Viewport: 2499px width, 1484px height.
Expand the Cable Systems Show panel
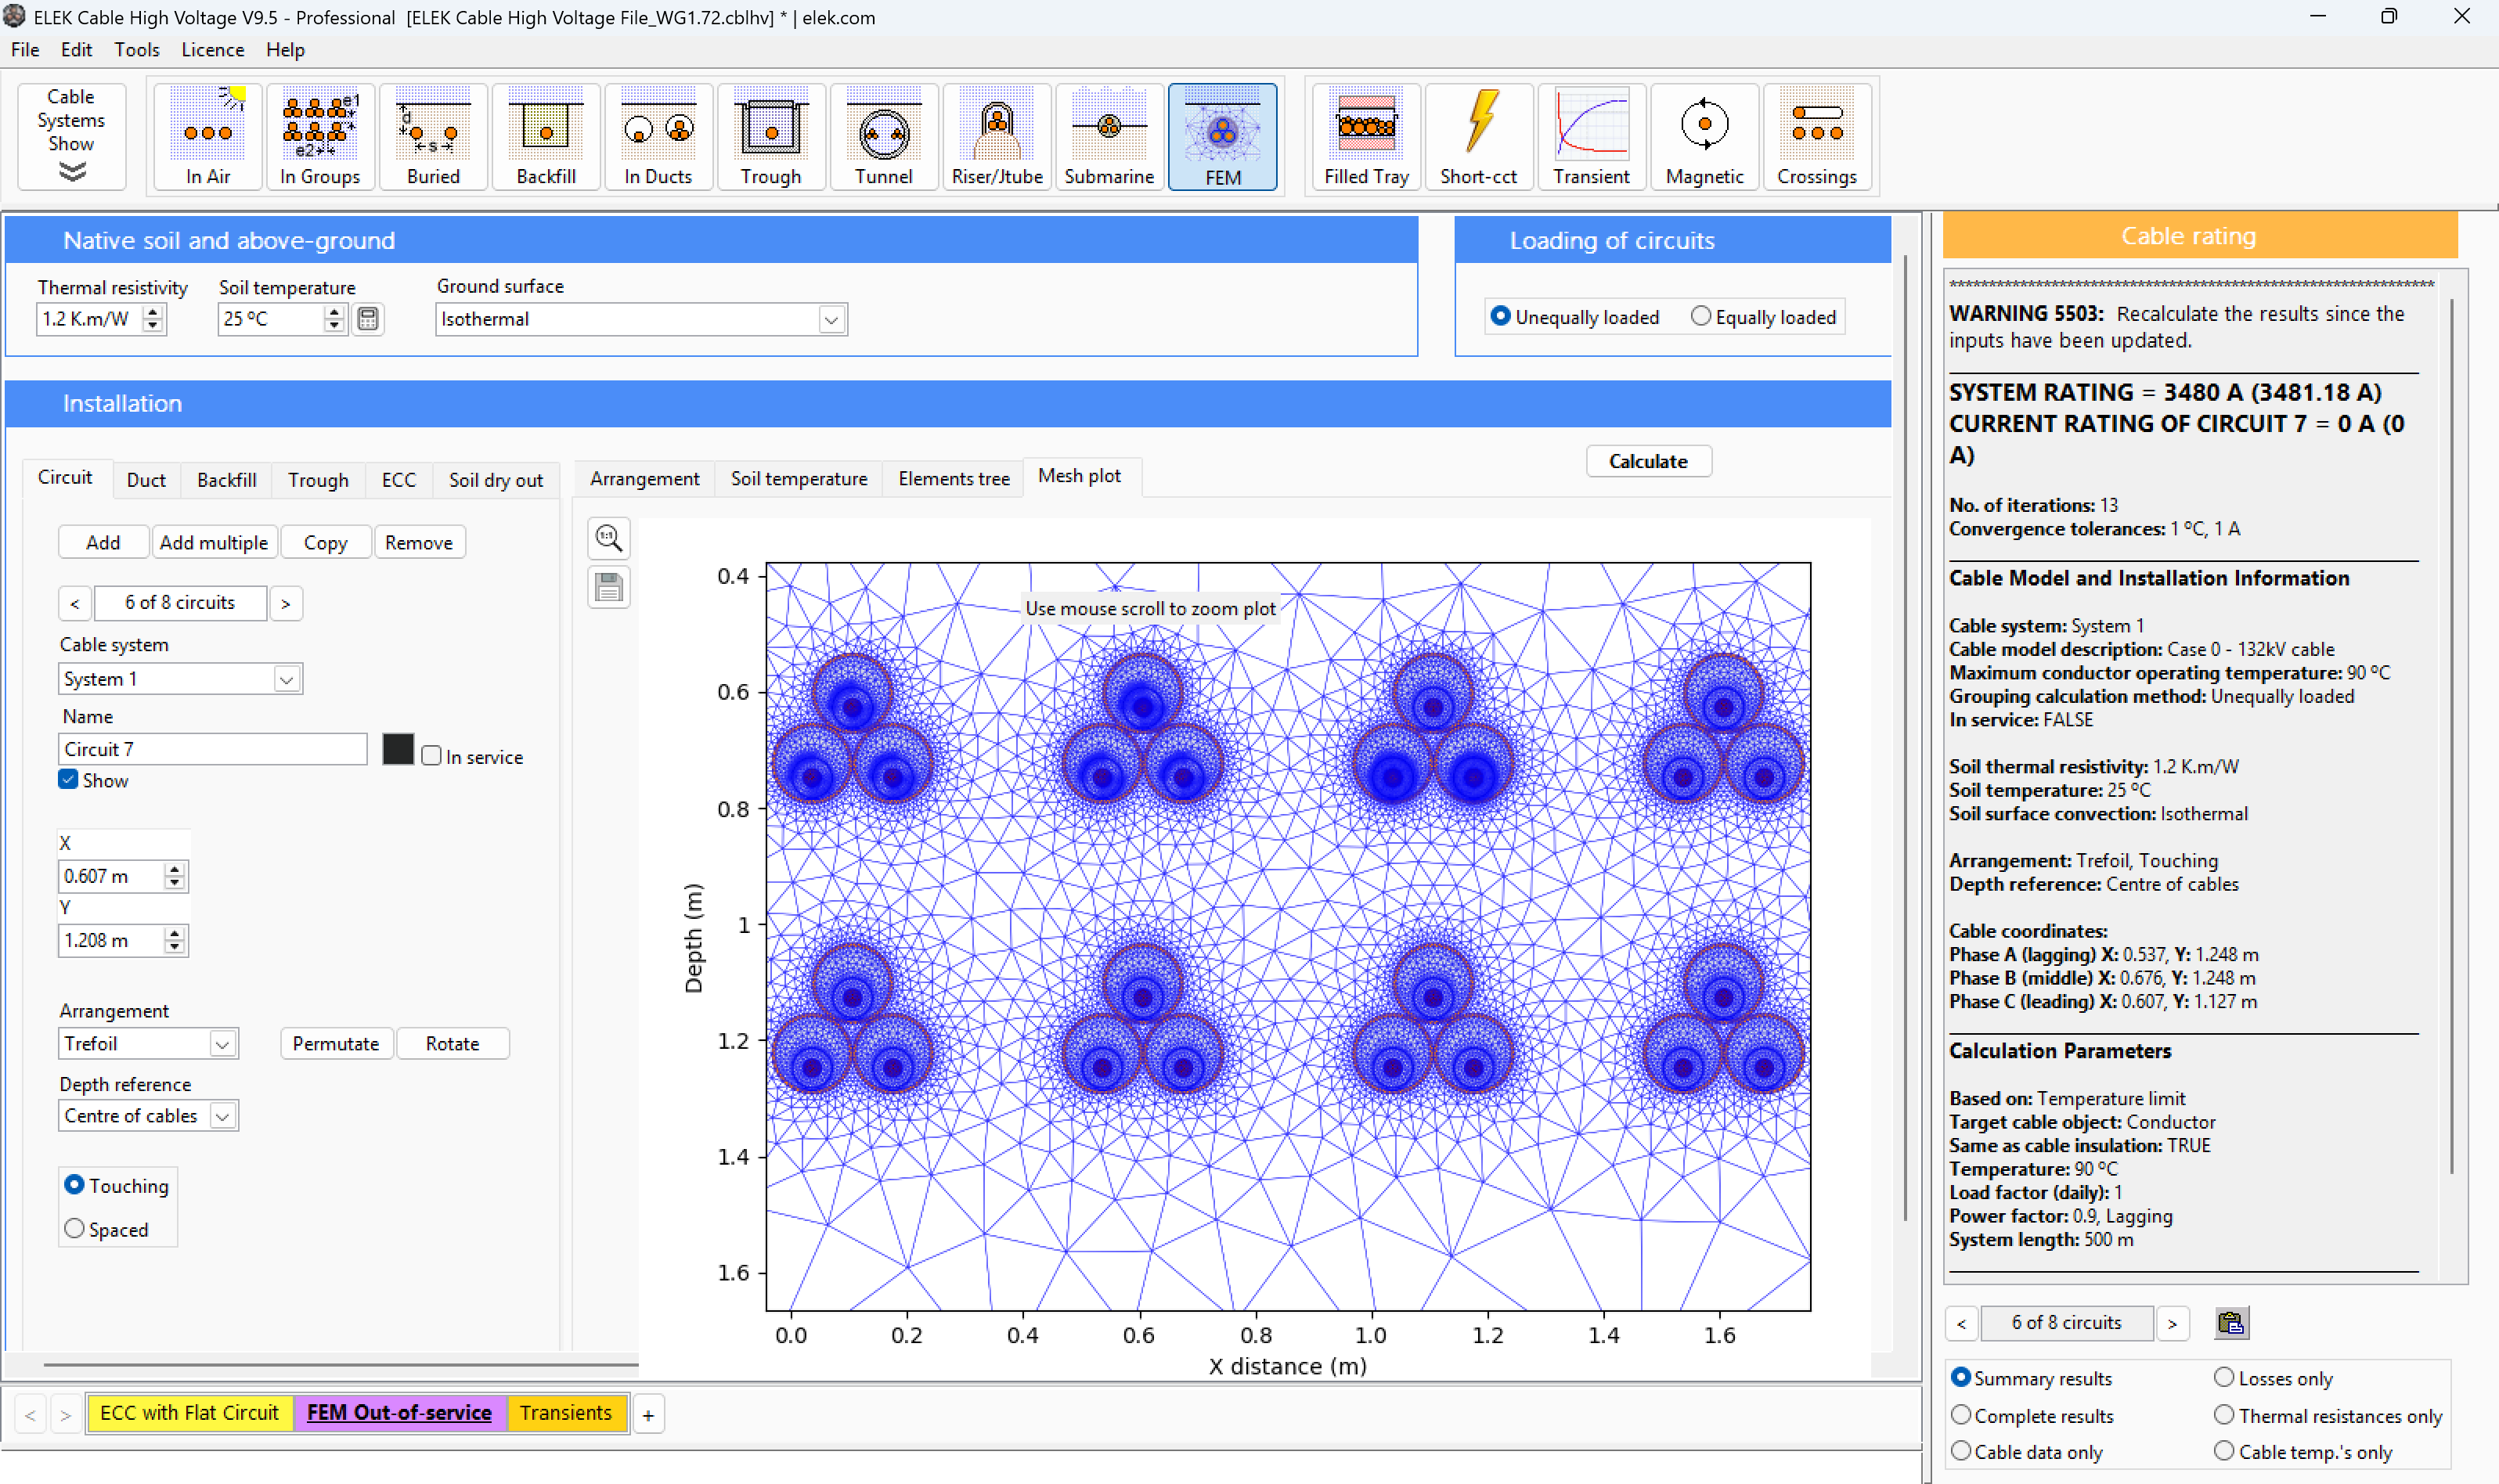[x=71, y=136]
